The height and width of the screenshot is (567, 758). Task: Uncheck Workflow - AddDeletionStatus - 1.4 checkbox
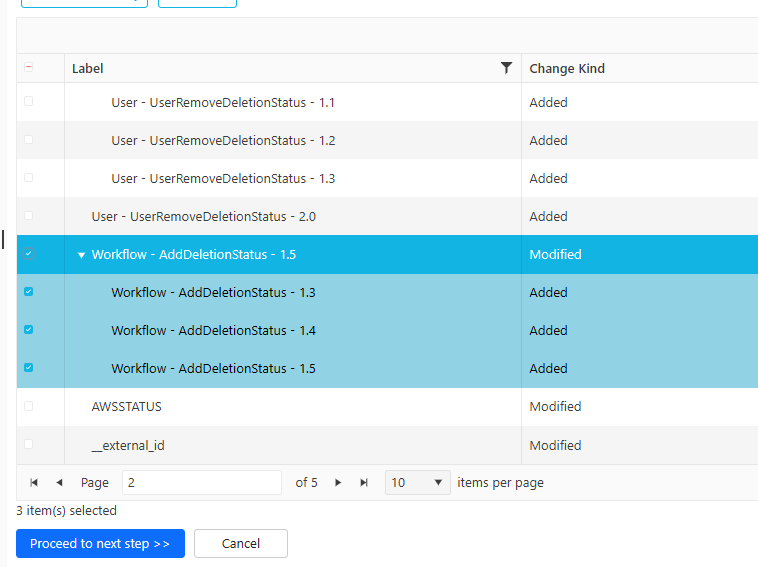pyautogui.click(x=28, y=330)
